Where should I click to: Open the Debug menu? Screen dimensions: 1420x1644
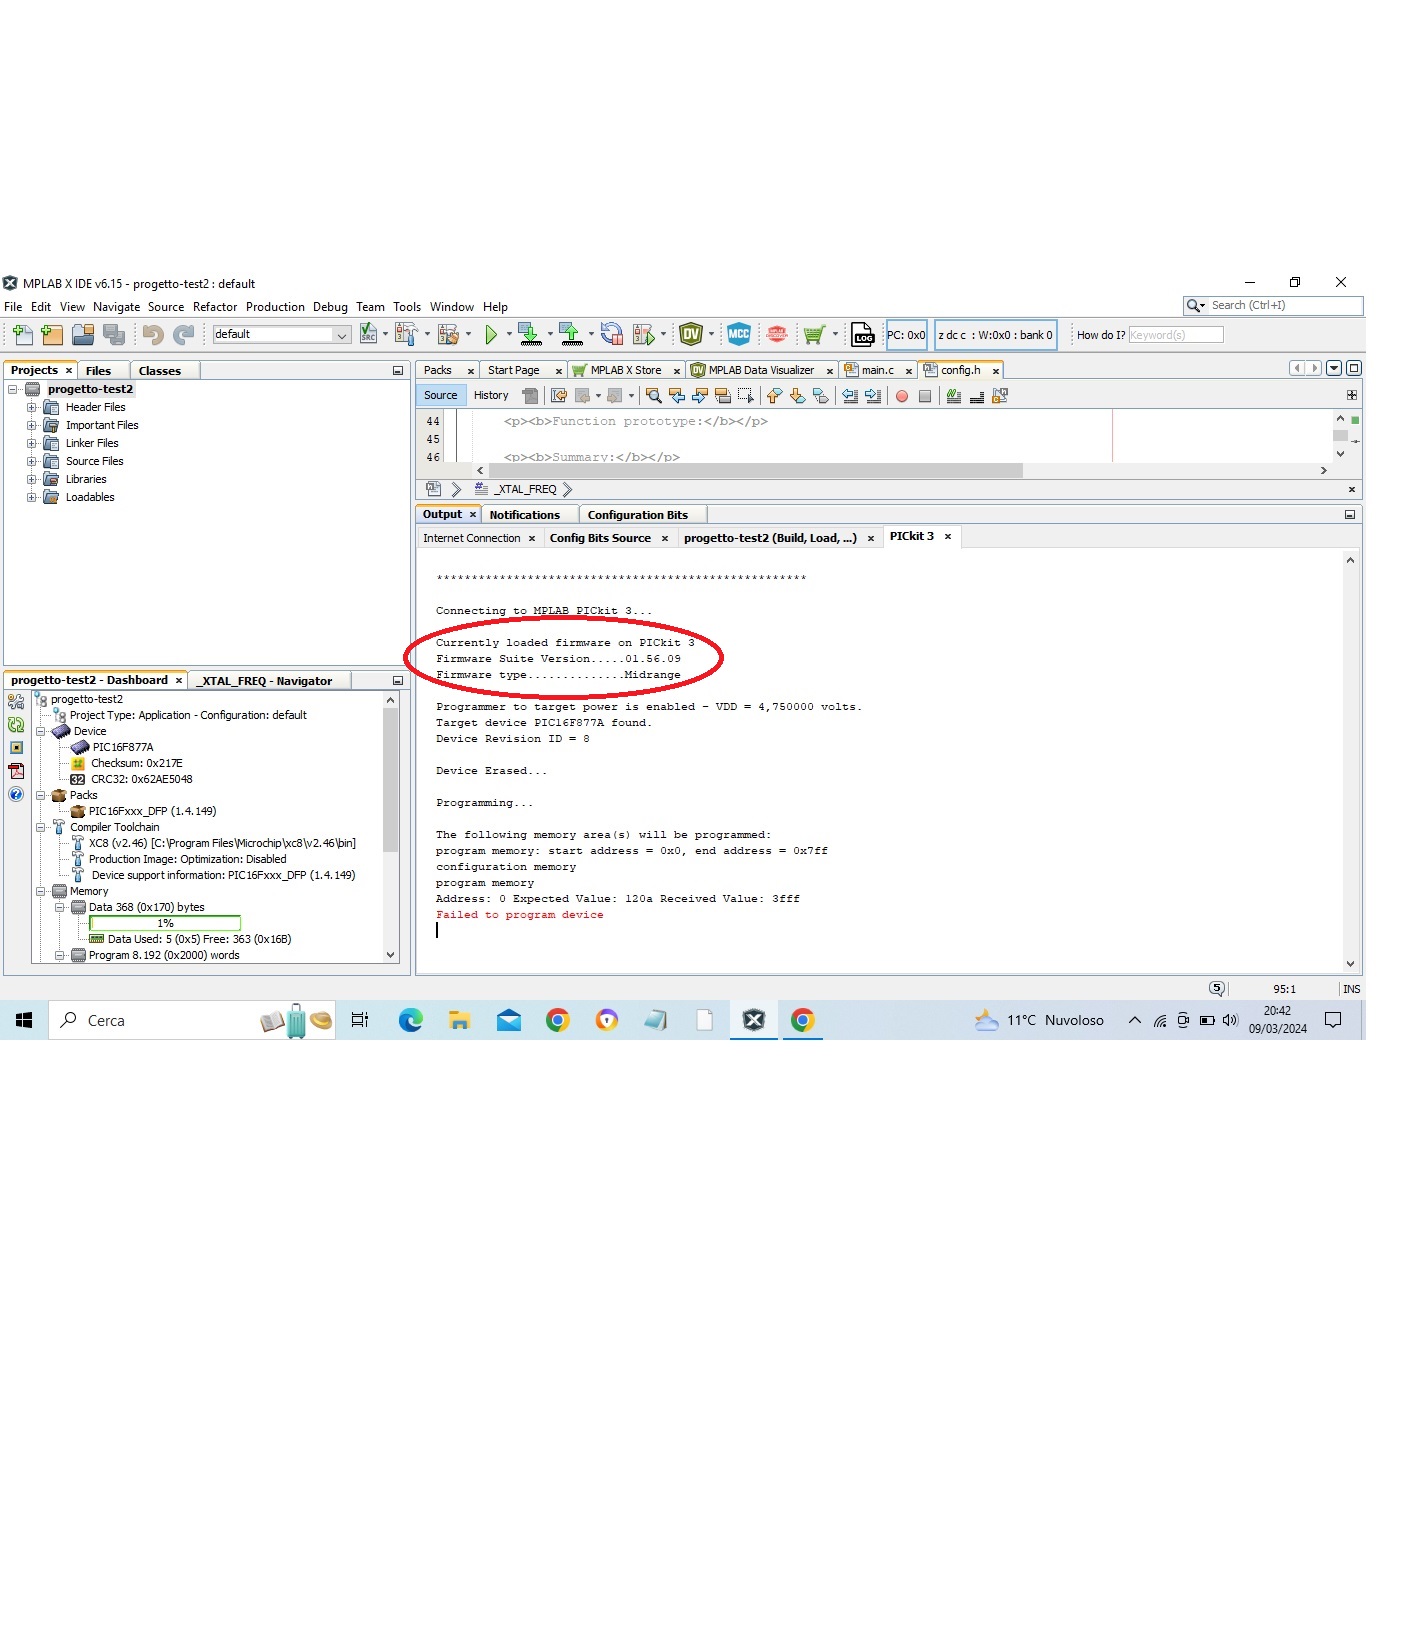tap(330, 307)
